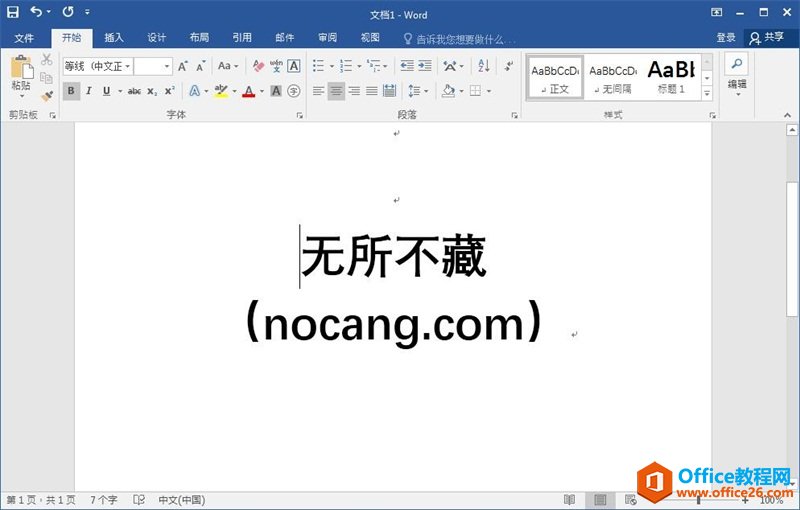Apply character border with boxed A icon
Screen dimensions: 800x510
click(x=294, y=66)
